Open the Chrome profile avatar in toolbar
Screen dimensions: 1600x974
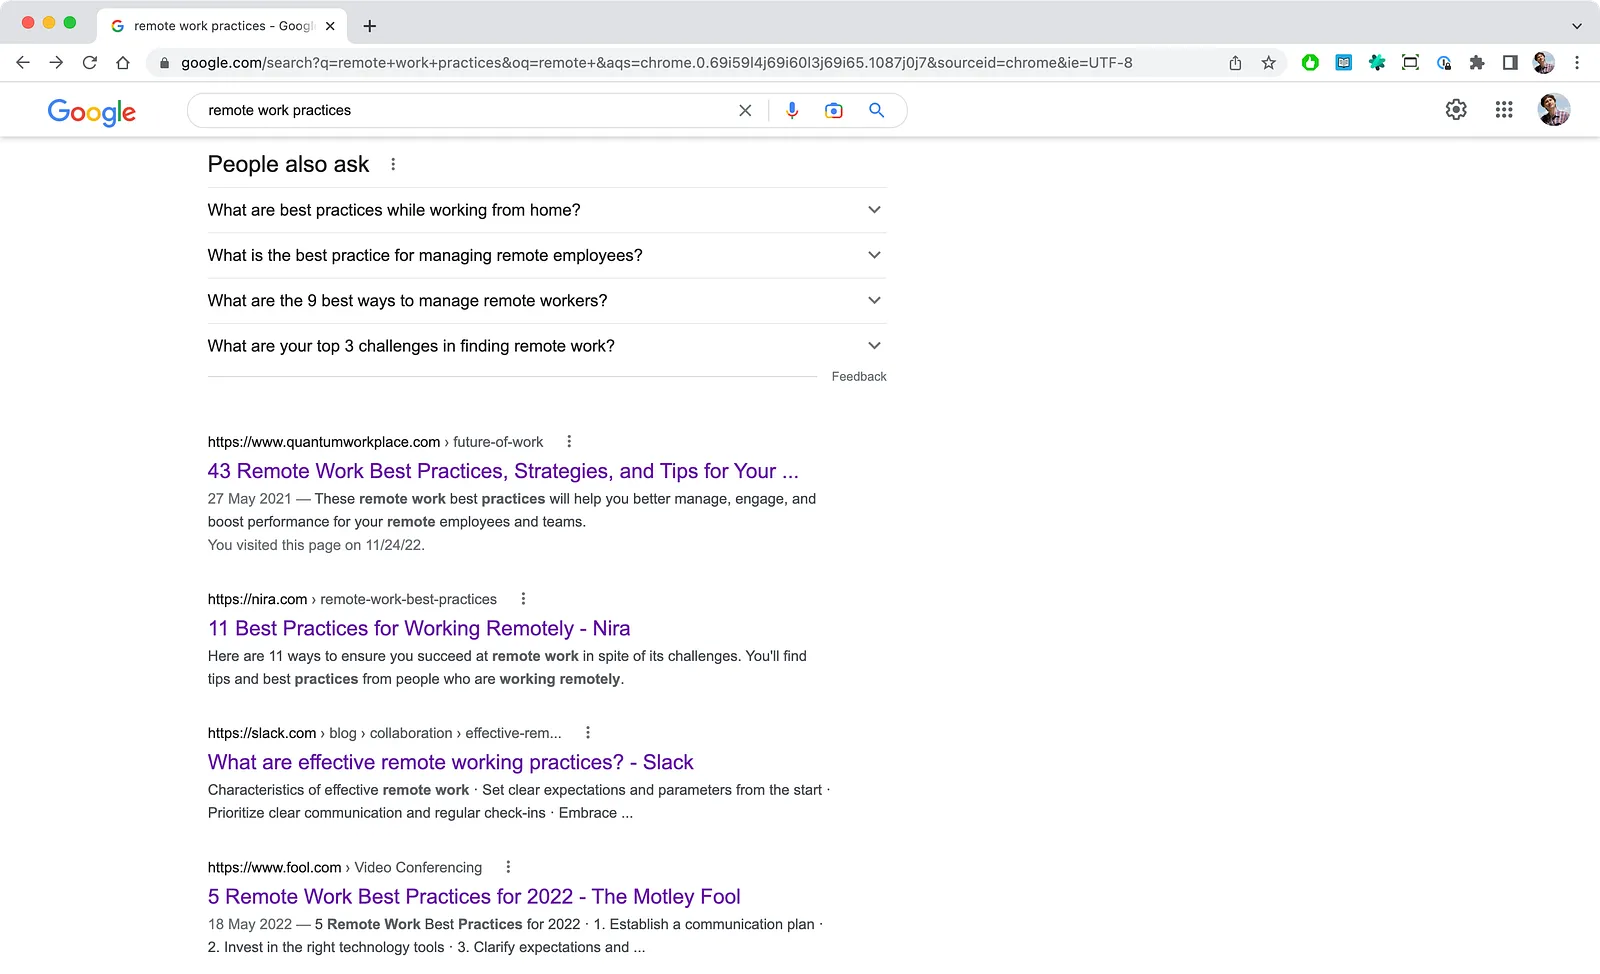click(x=1544, y=63)
